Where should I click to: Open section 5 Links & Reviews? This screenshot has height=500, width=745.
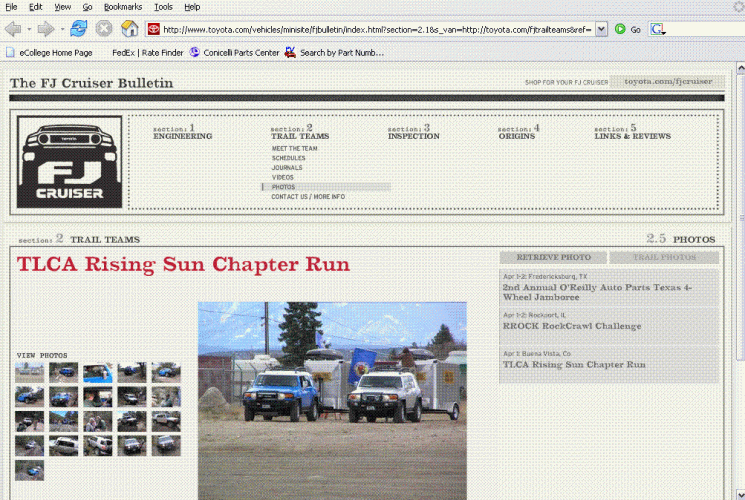click(x=632, y=132)
